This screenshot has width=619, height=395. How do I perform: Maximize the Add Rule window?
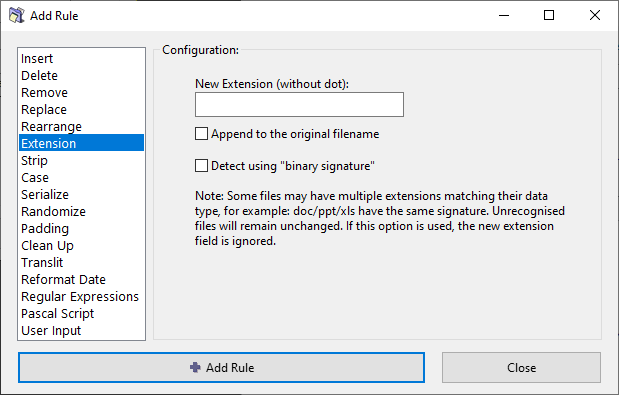click(x=549, y=15)
